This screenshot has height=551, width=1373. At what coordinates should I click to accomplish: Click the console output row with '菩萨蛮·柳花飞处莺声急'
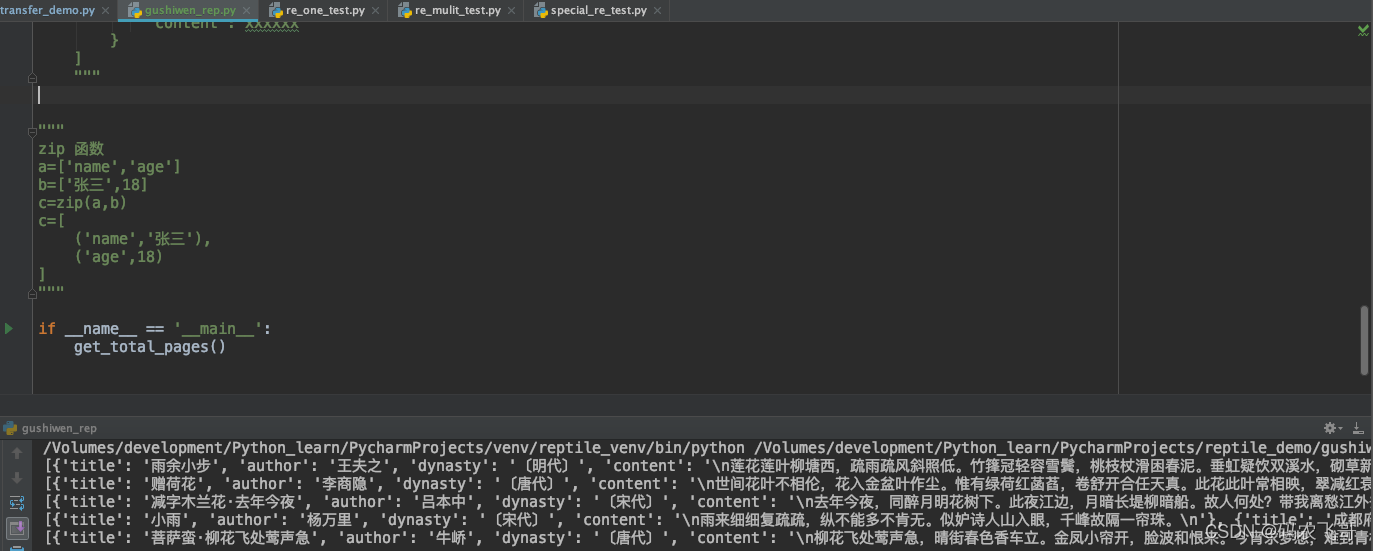click(x=707, y=538)
